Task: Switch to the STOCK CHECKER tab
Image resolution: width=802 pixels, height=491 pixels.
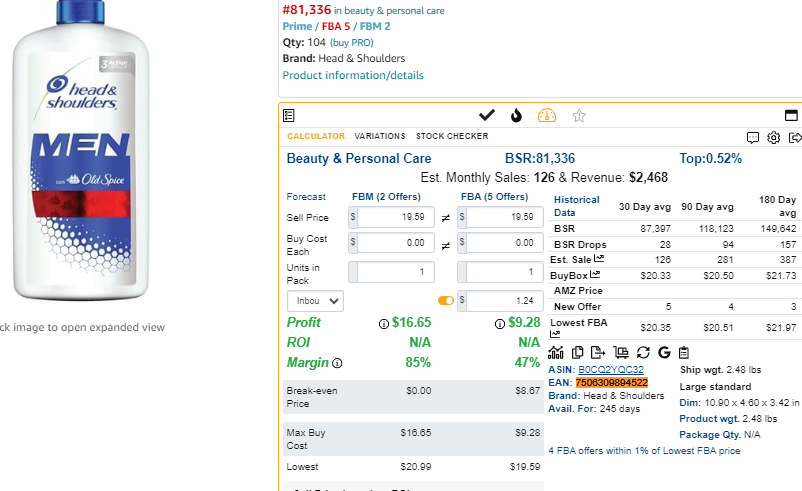Action: 452,136
